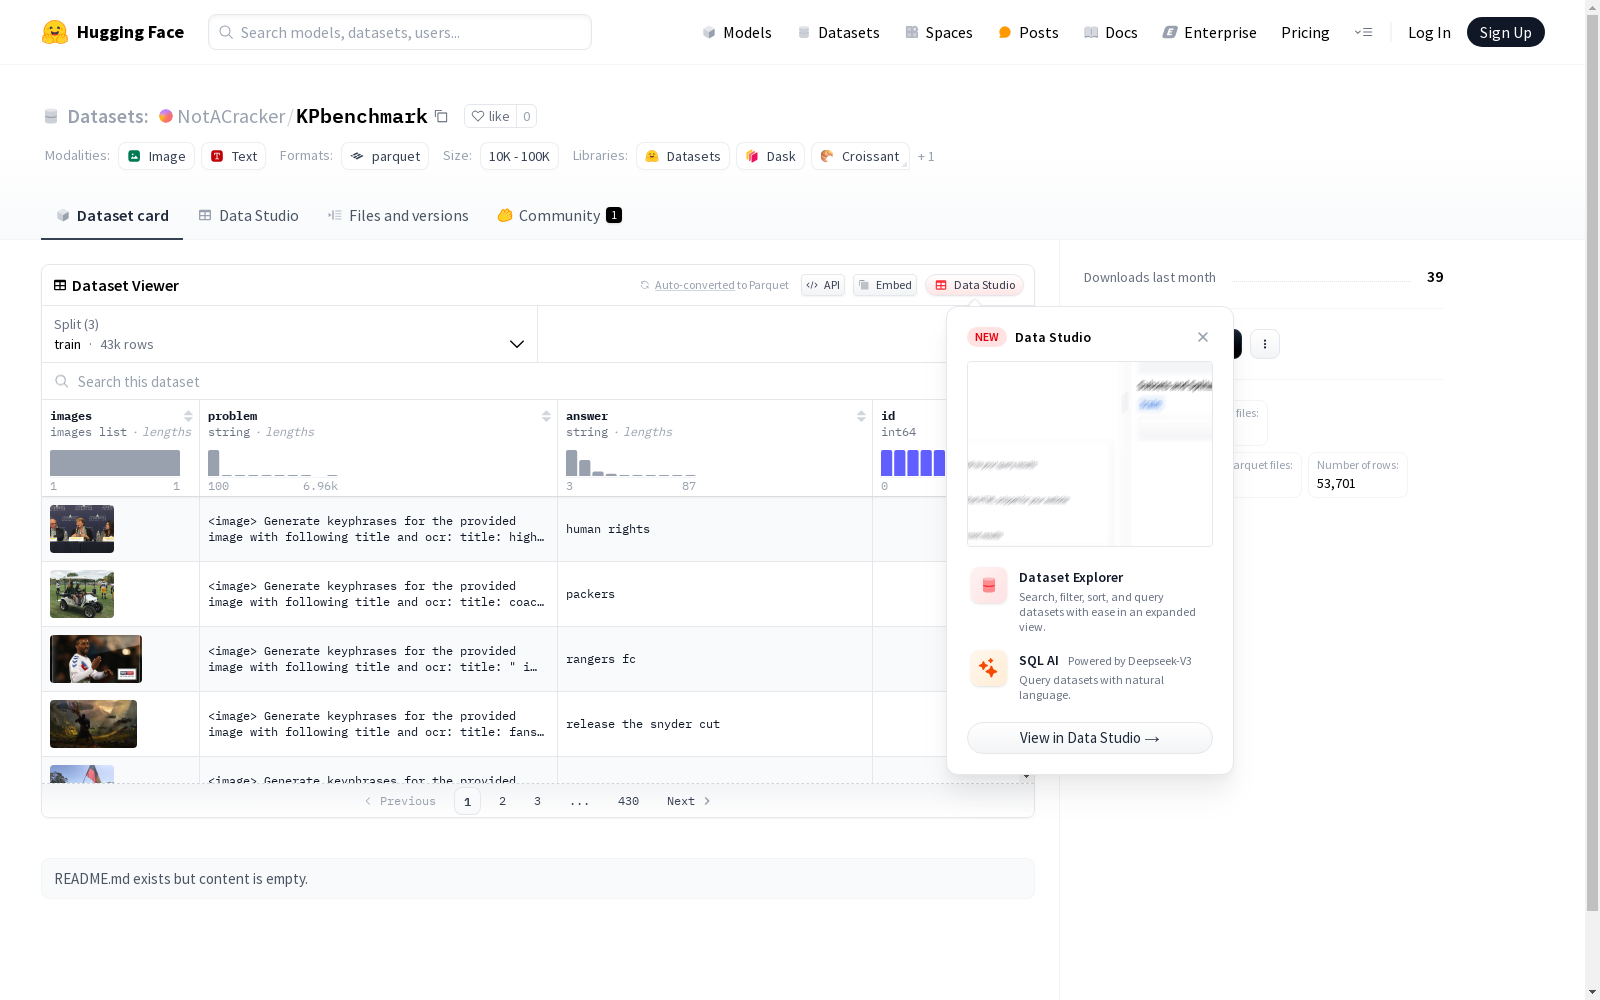Switch to Files and versions tab
This screenshot has height=1000, width=1600.
pyautogui.click(x=398, y=216)
